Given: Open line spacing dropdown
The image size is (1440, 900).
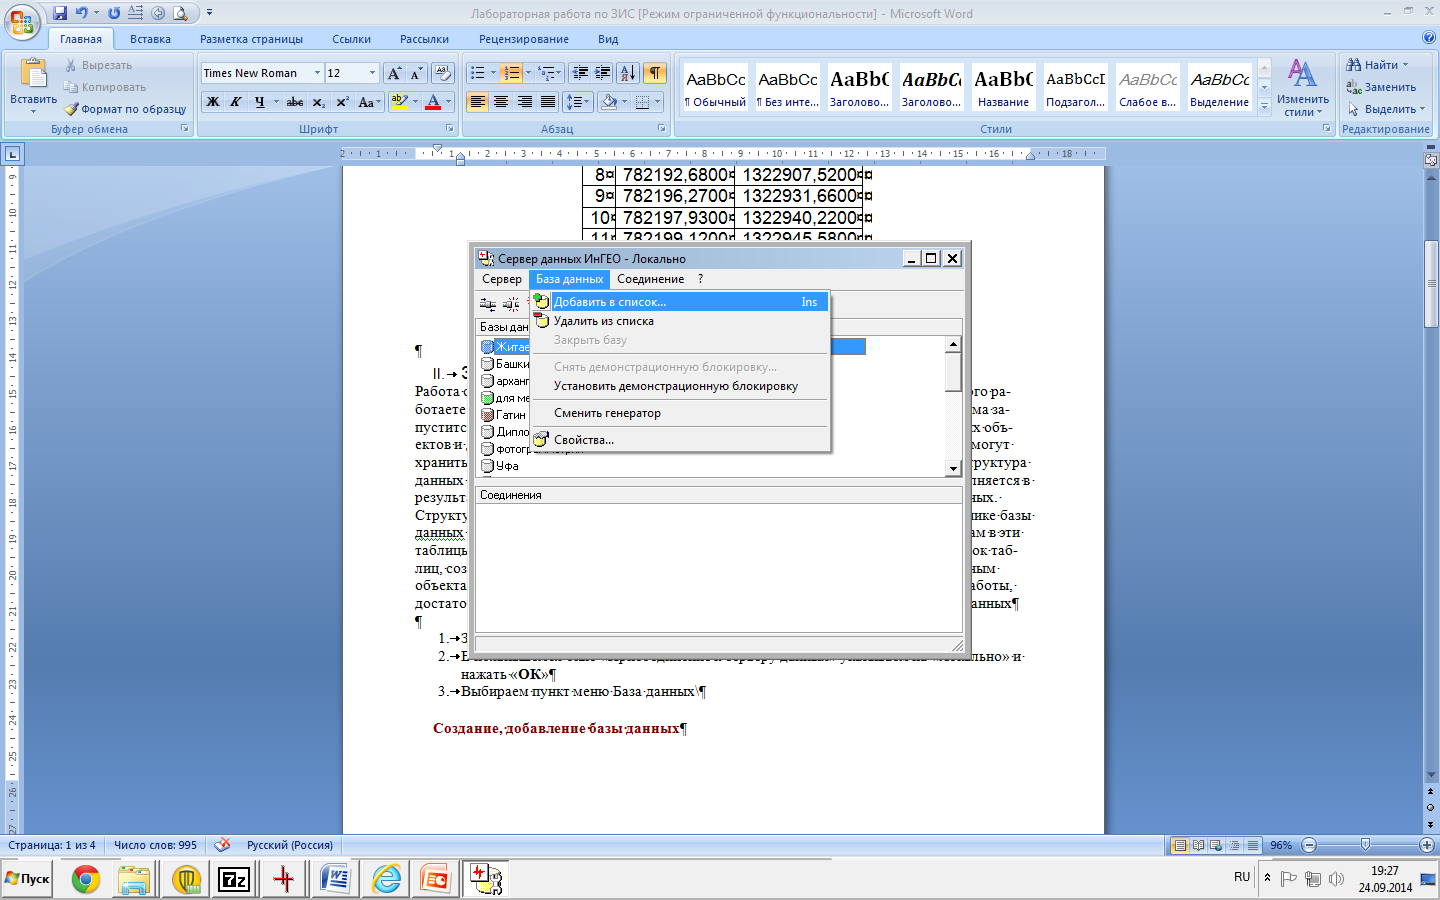Looking at the screenshot, I should point(578,102).
